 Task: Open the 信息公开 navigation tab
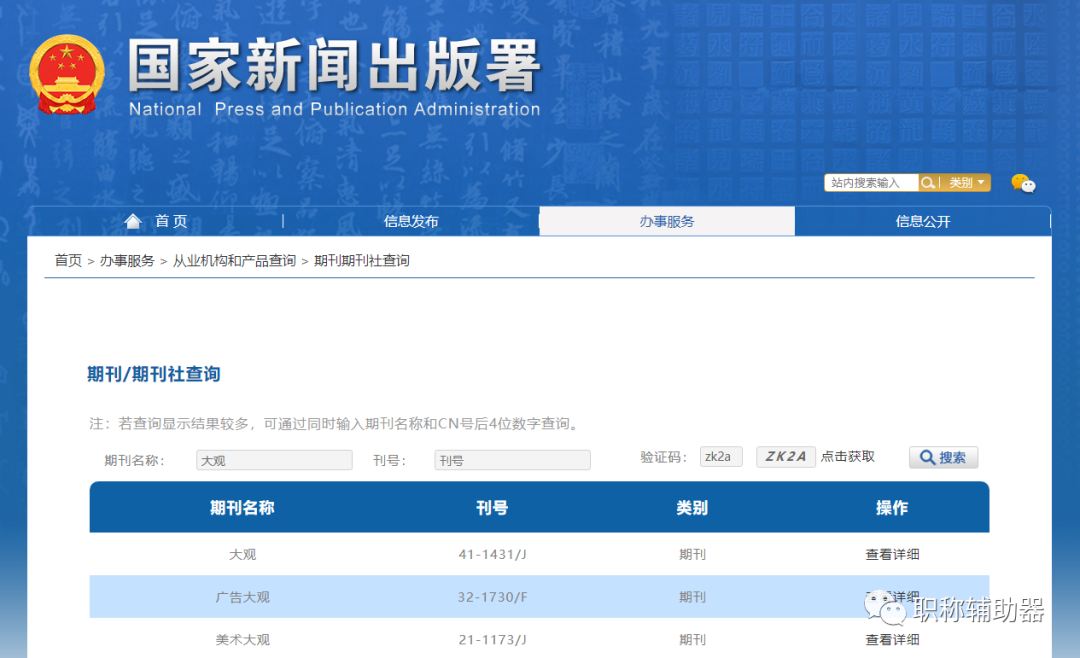(923, 221)
